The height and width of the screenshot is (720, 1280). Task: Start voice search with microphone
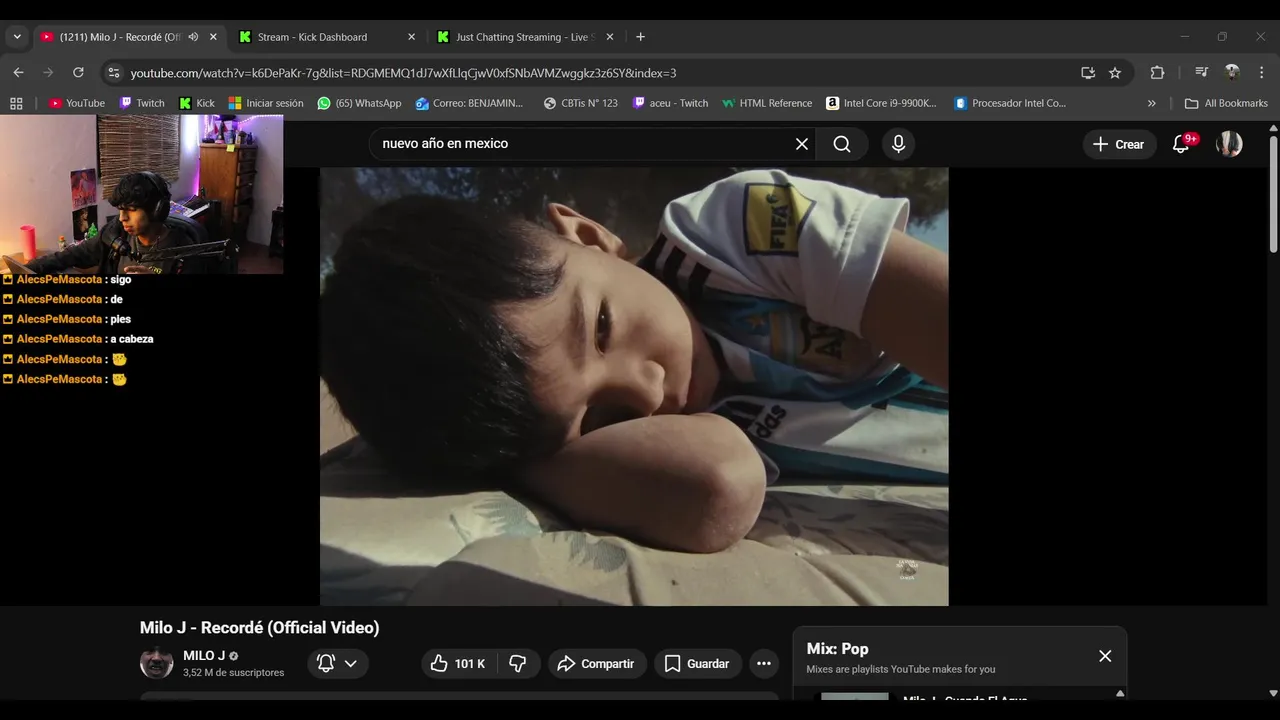pos(898,144)
